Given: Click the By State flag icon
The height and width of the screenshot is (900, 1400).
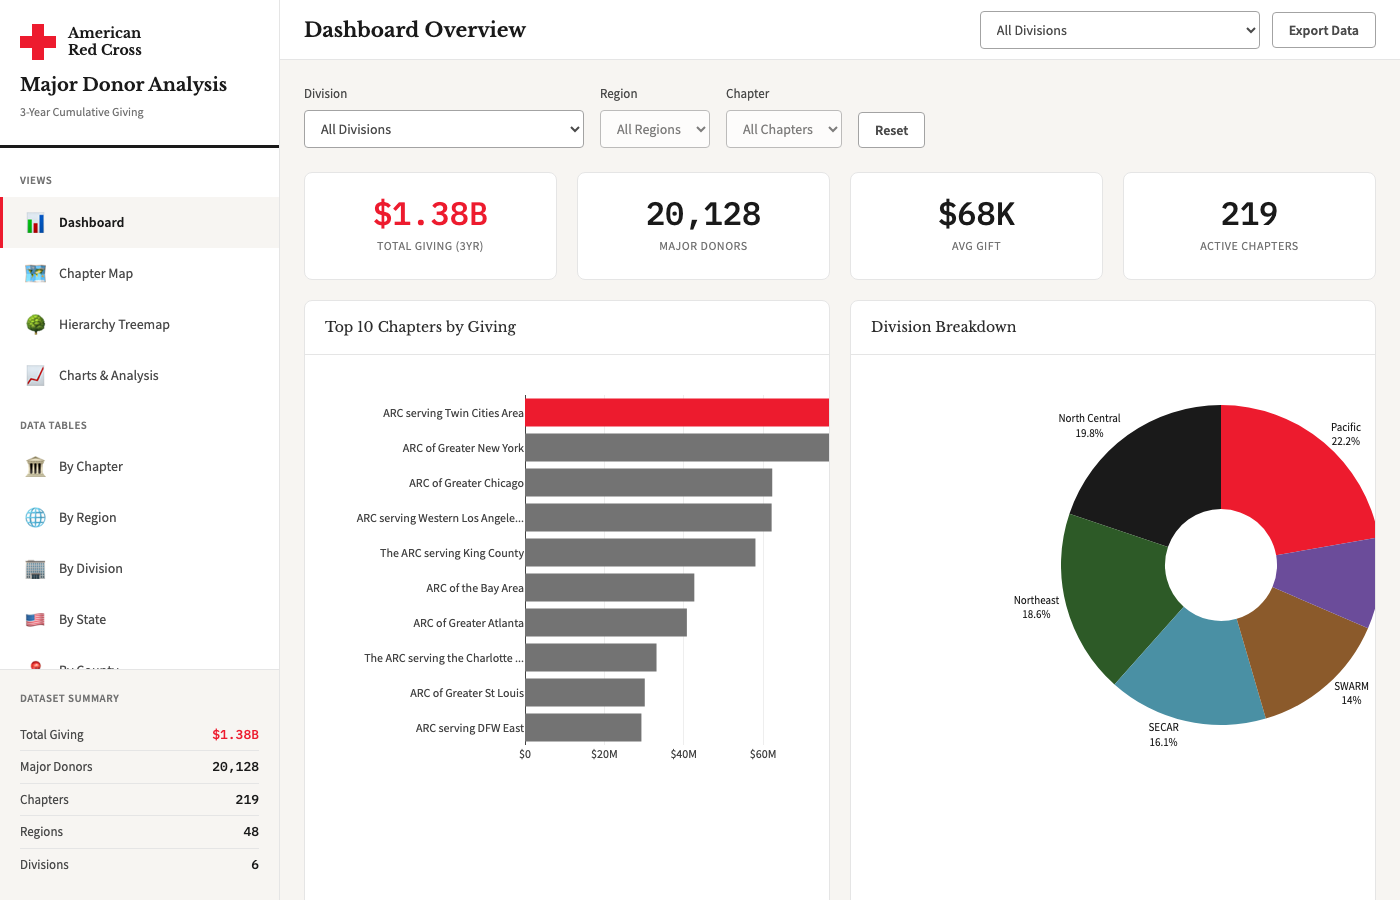Looking at the screenshot, I should [x=36, y=620].
